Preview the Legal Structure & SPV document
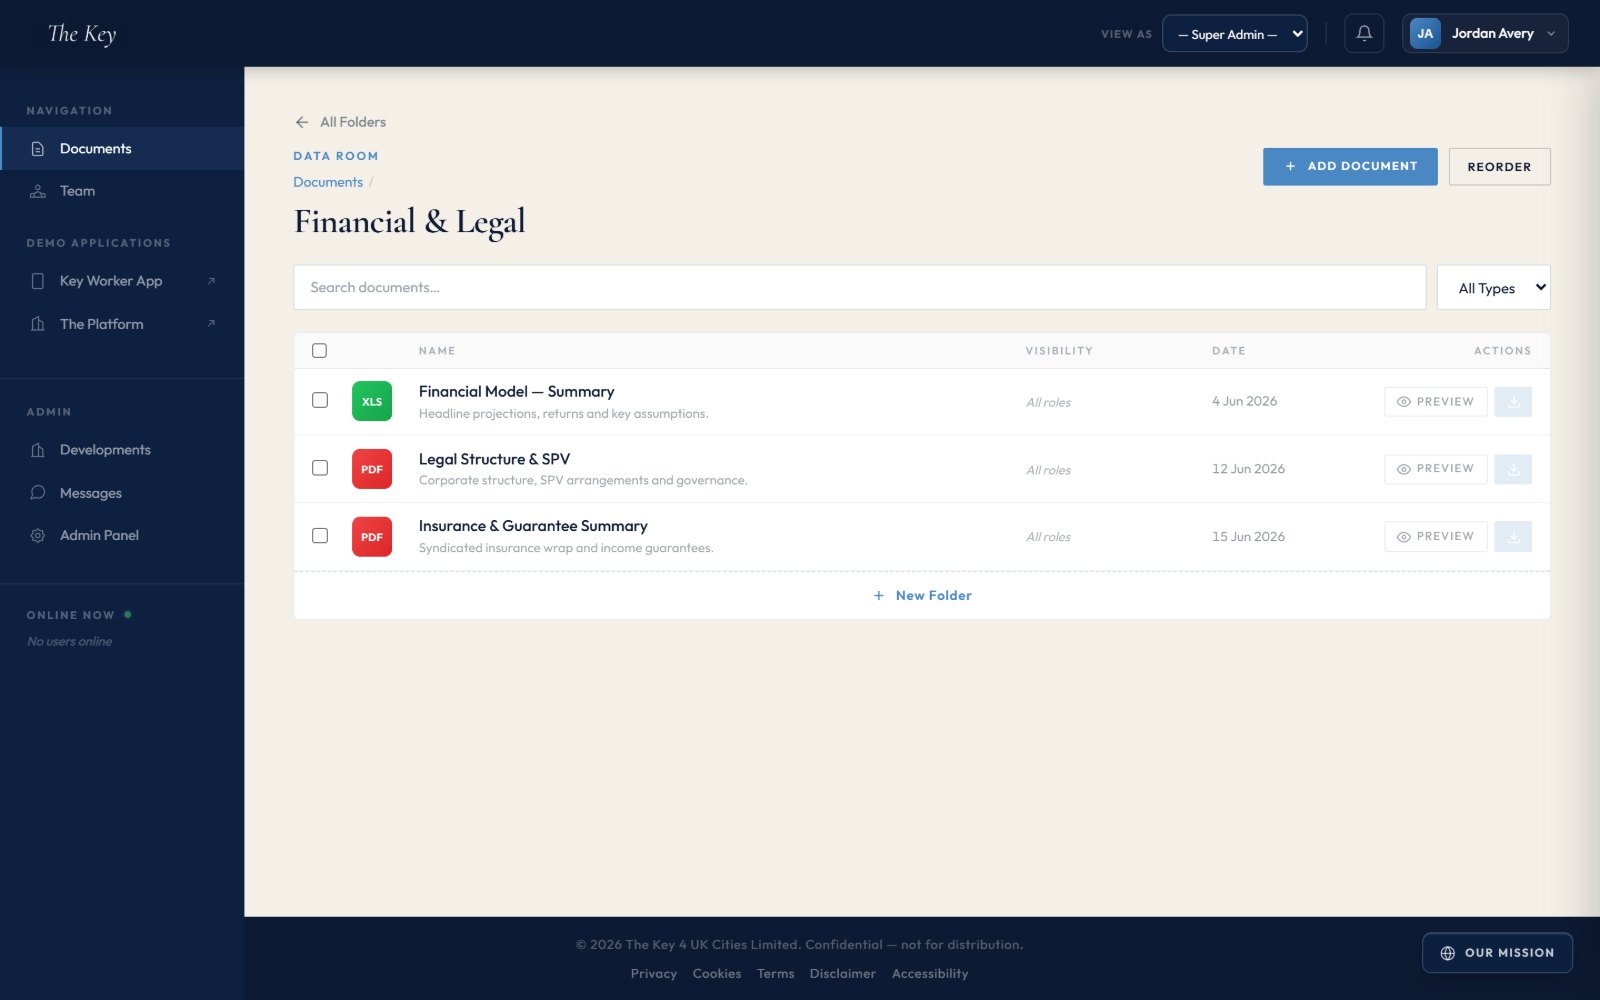Image resolution: width=1600 pixels, height=1000 pixels. 1436,469
